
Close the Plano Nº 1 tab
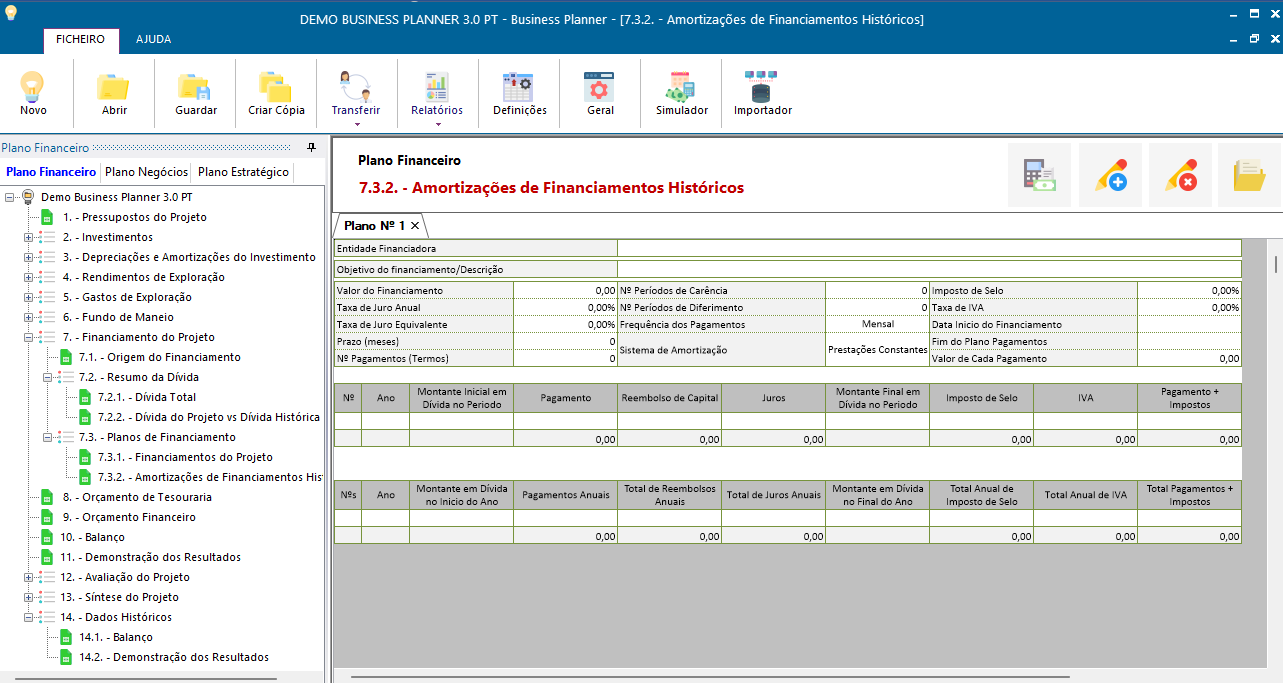click(415, 226)
